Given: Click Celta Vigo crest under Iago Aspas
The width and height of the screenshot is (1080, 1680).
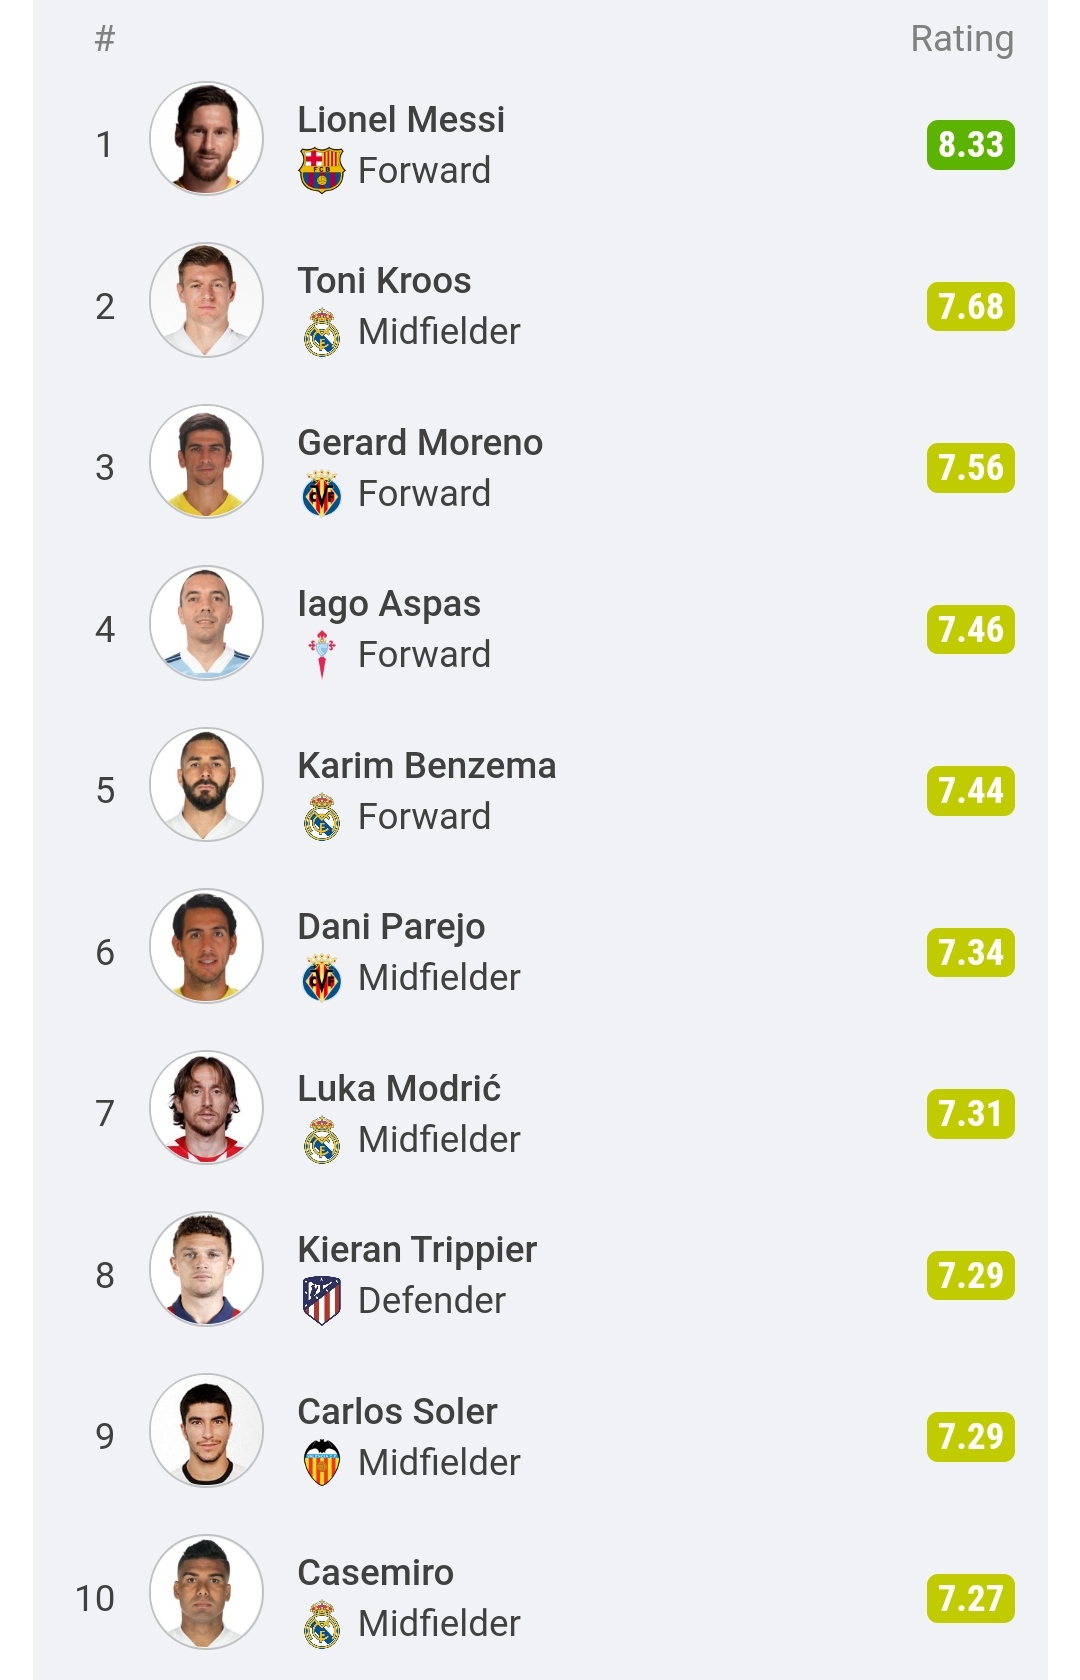Looking at the screenshot, I should pyautogui.click(x=321, y=655).
